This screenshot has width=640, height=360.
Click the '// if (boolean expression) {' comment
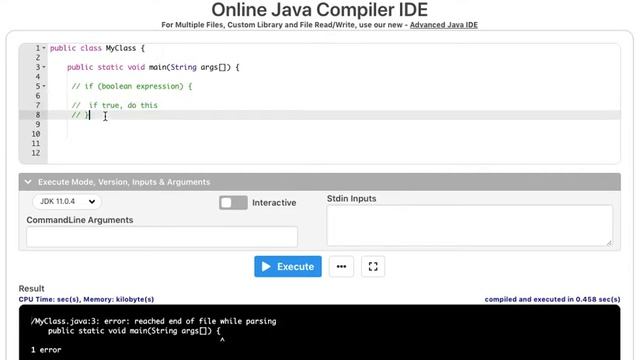pos(132,86)
